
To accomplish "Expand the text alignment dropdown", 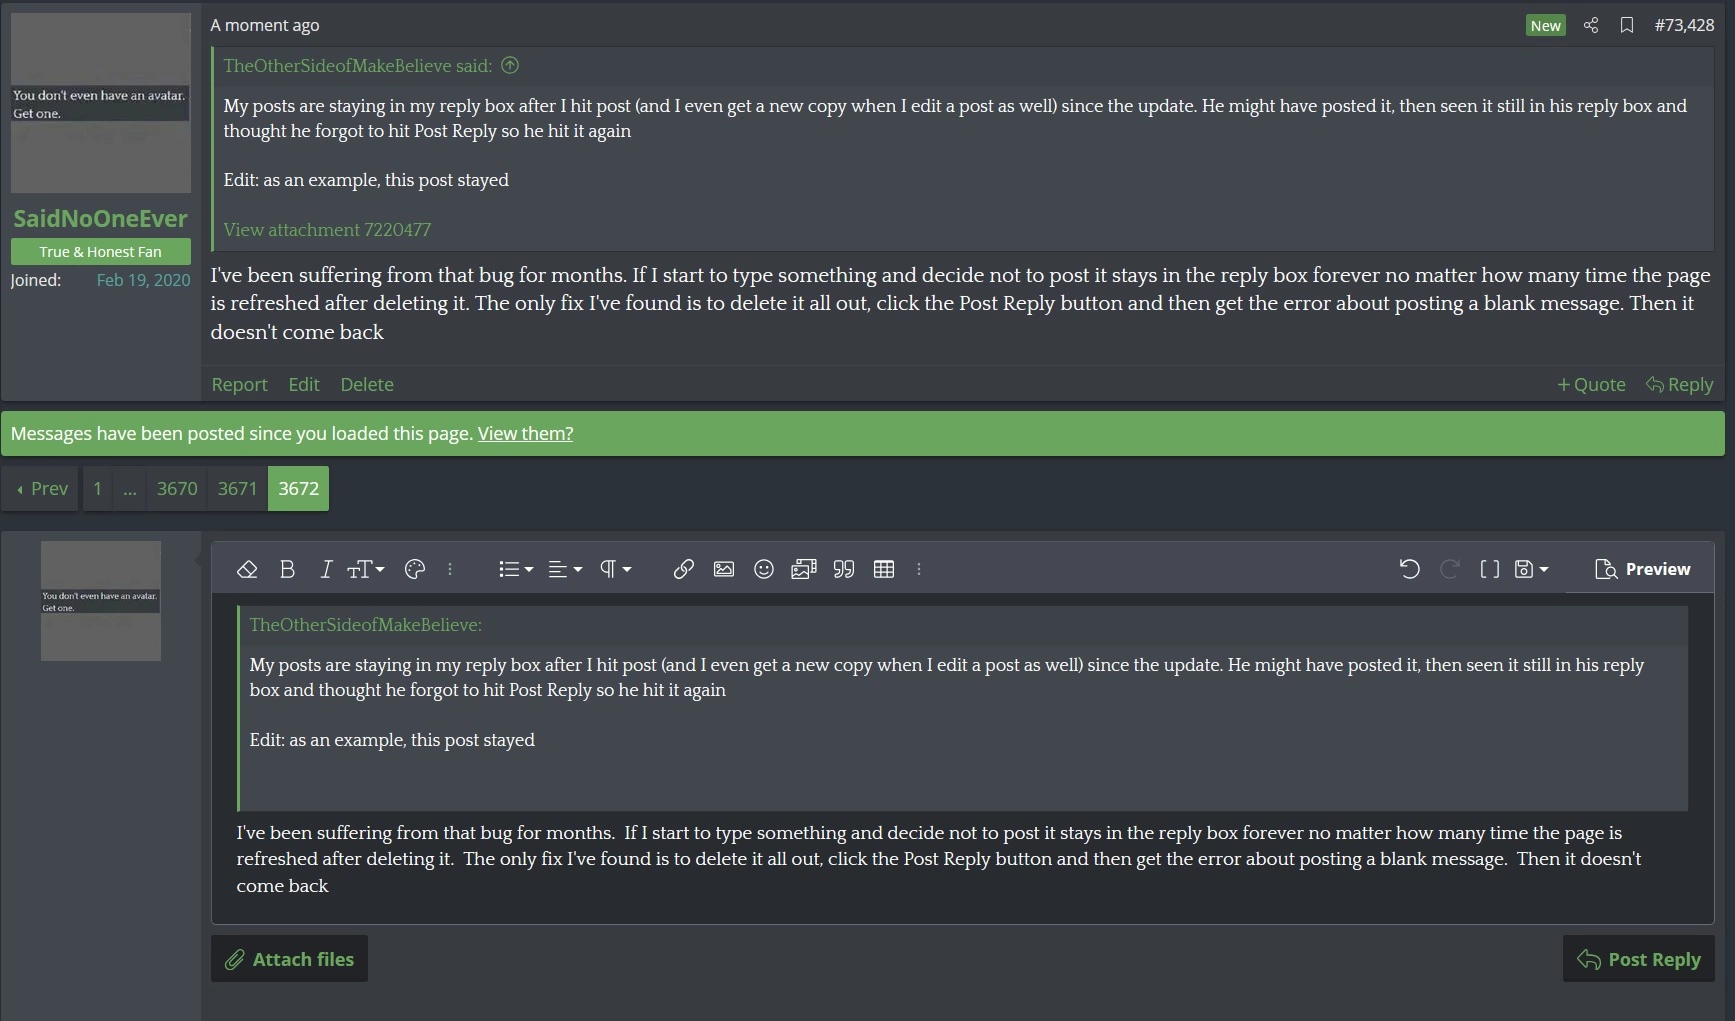I will (565, 569).
